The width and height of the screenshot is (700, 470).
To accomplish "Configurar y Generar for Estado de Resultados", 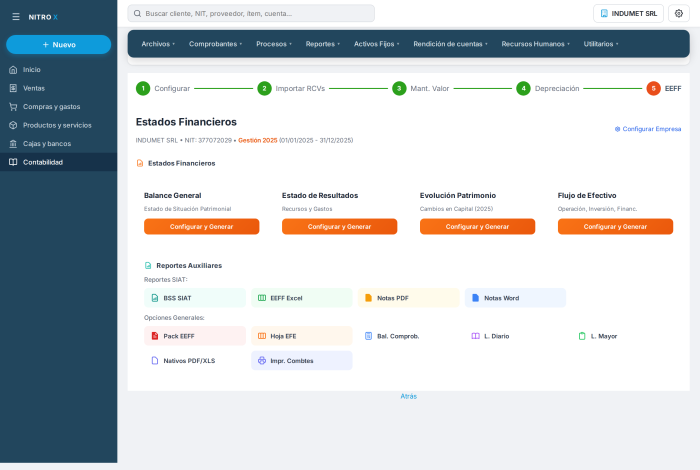I will [x=339, y=227].
